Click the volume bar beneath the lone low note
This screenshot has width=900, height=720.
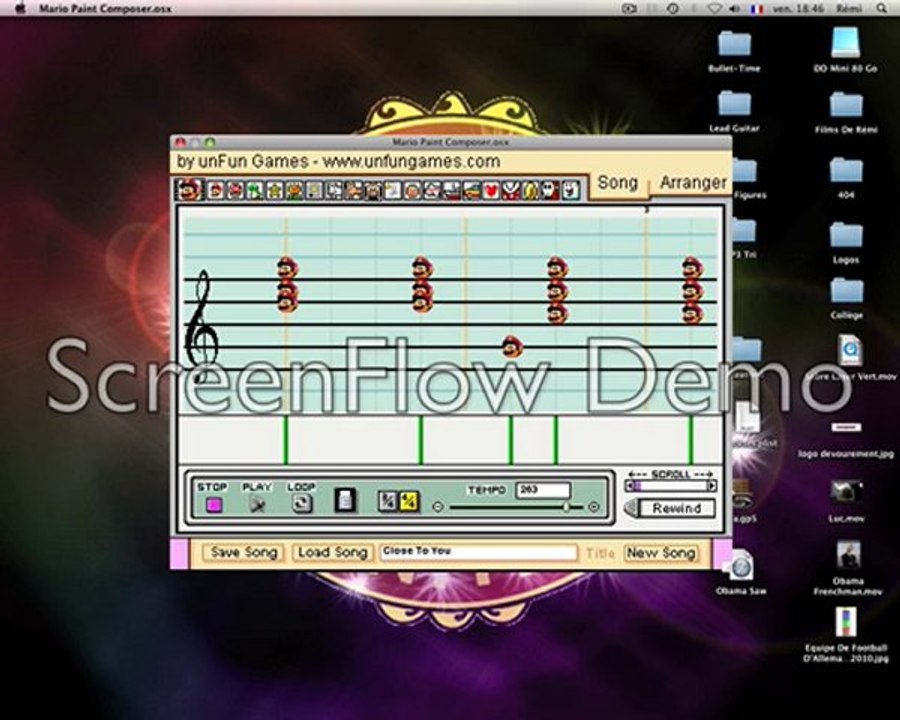tap(511, 440)
